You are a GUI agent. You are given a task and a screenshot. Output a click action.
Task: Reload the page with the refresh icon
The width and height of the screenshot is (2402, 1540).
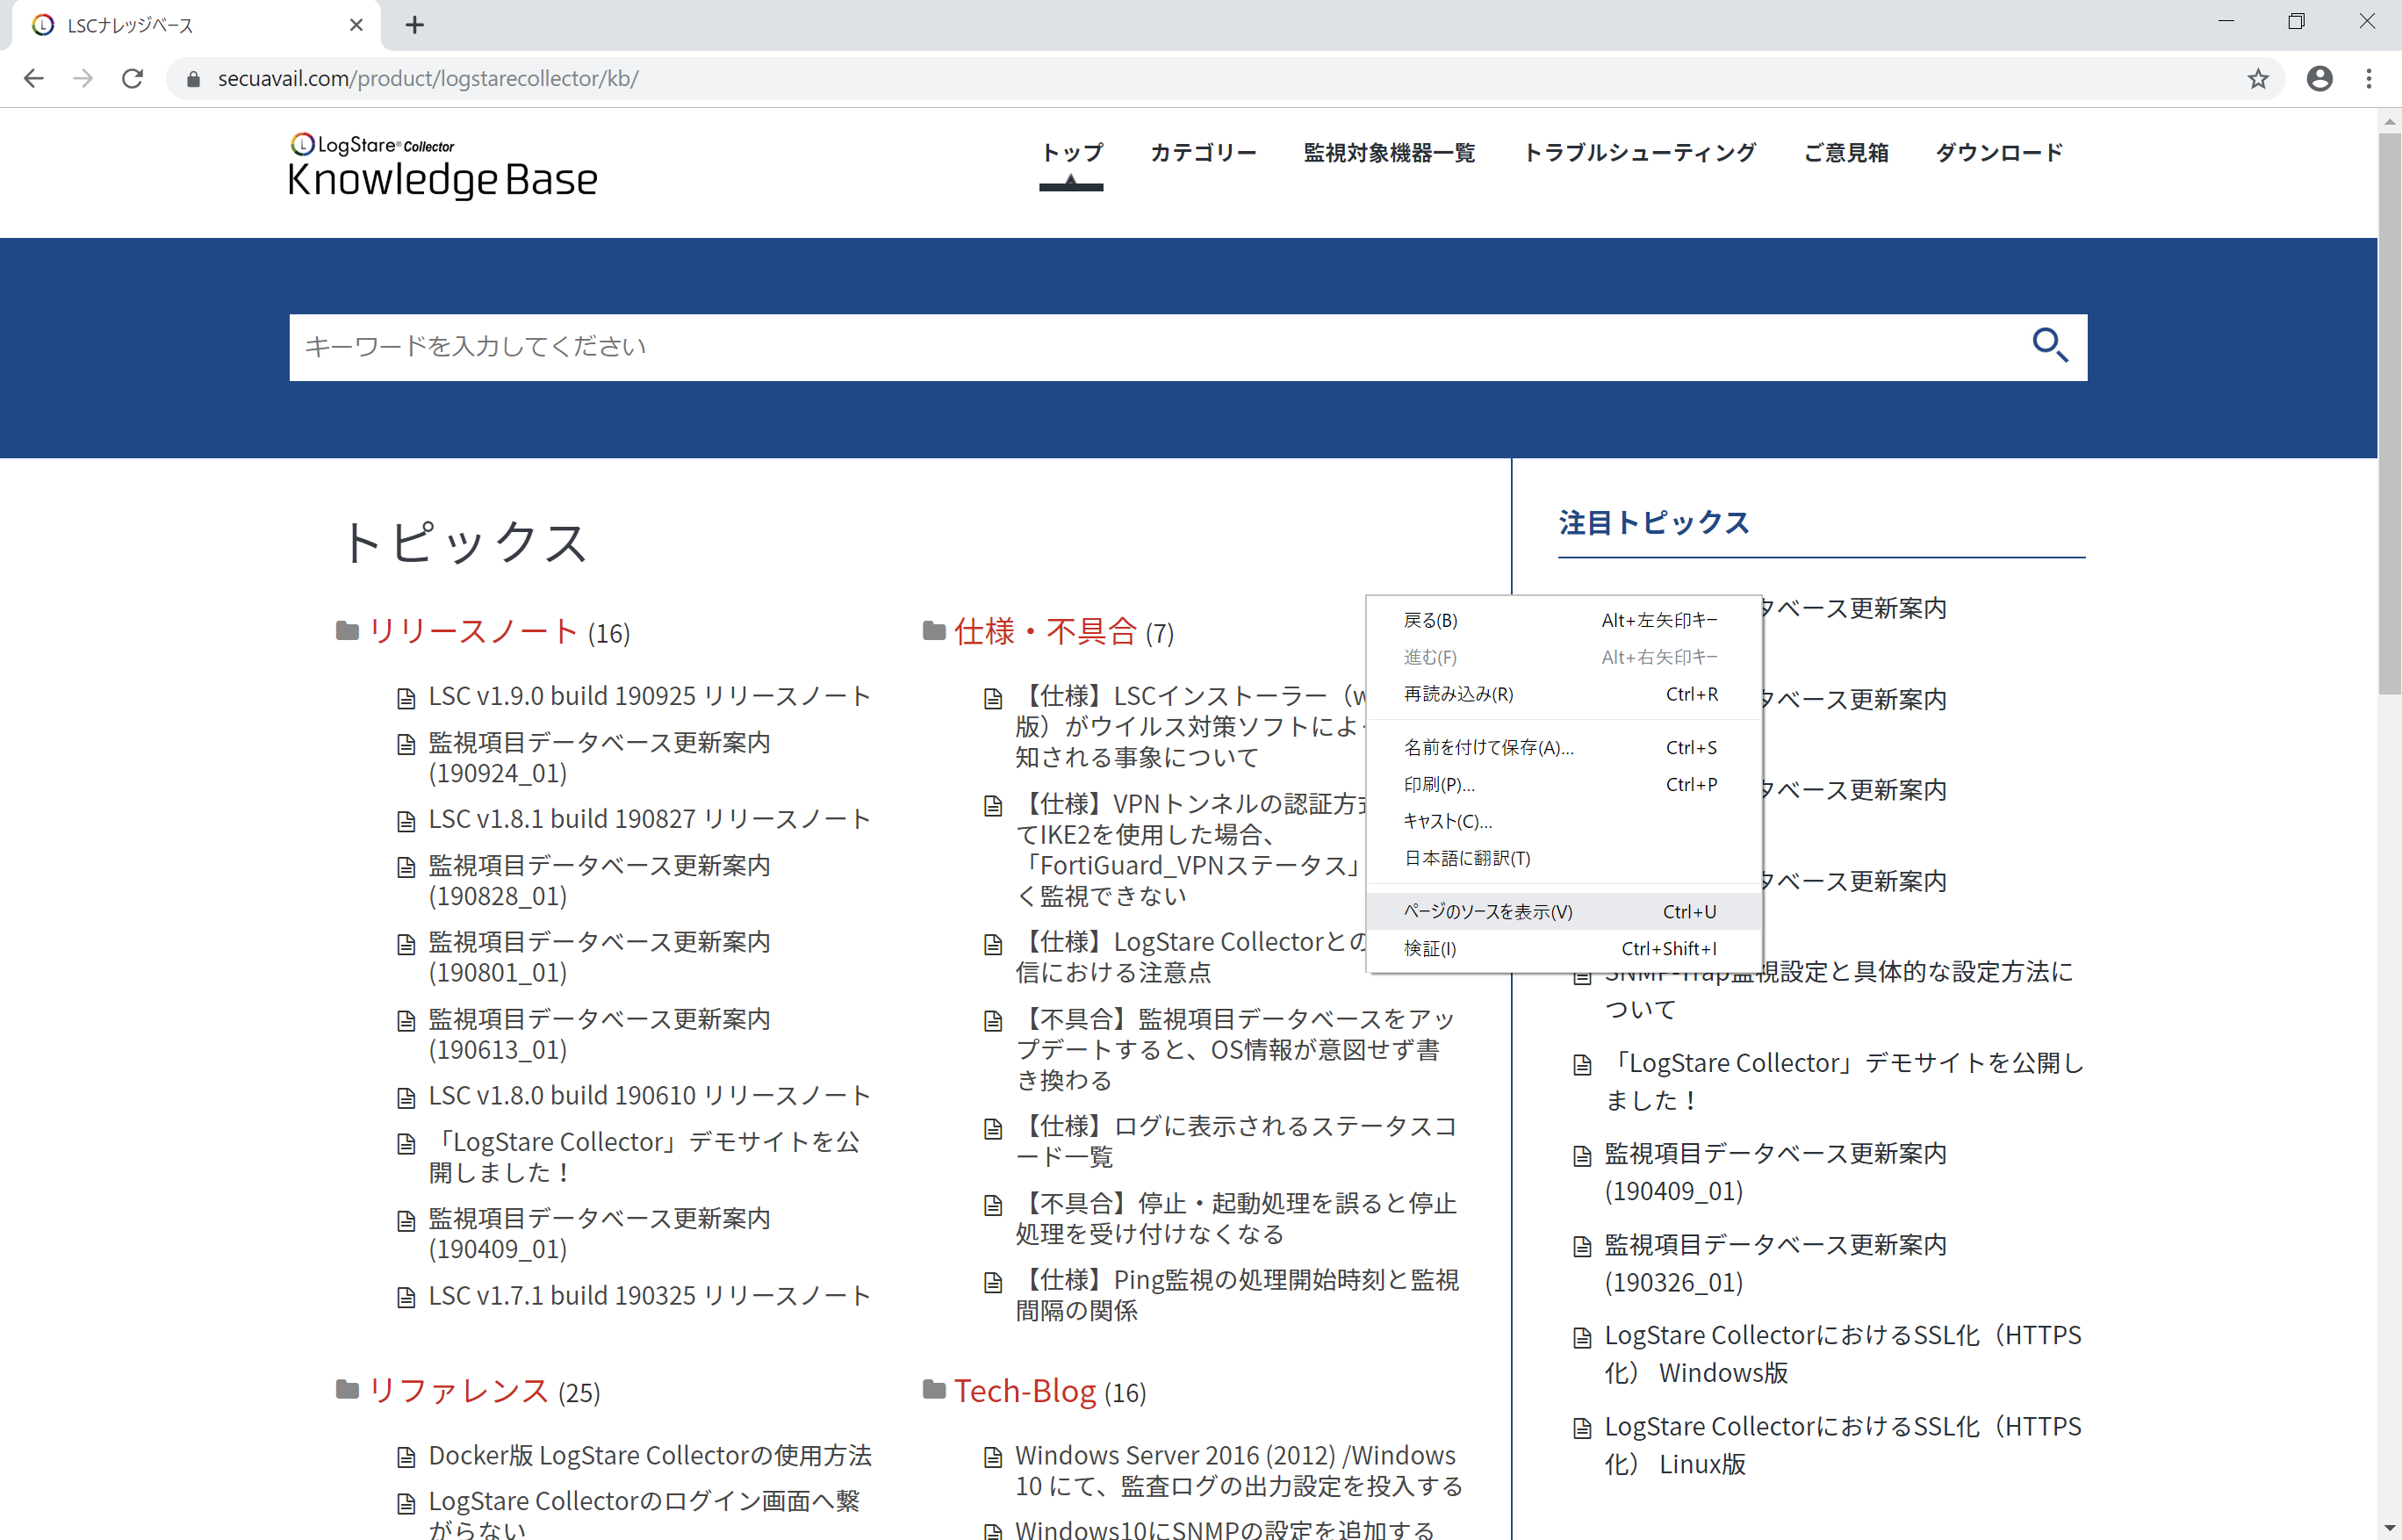pyautogui.click(x=132, y=78)
